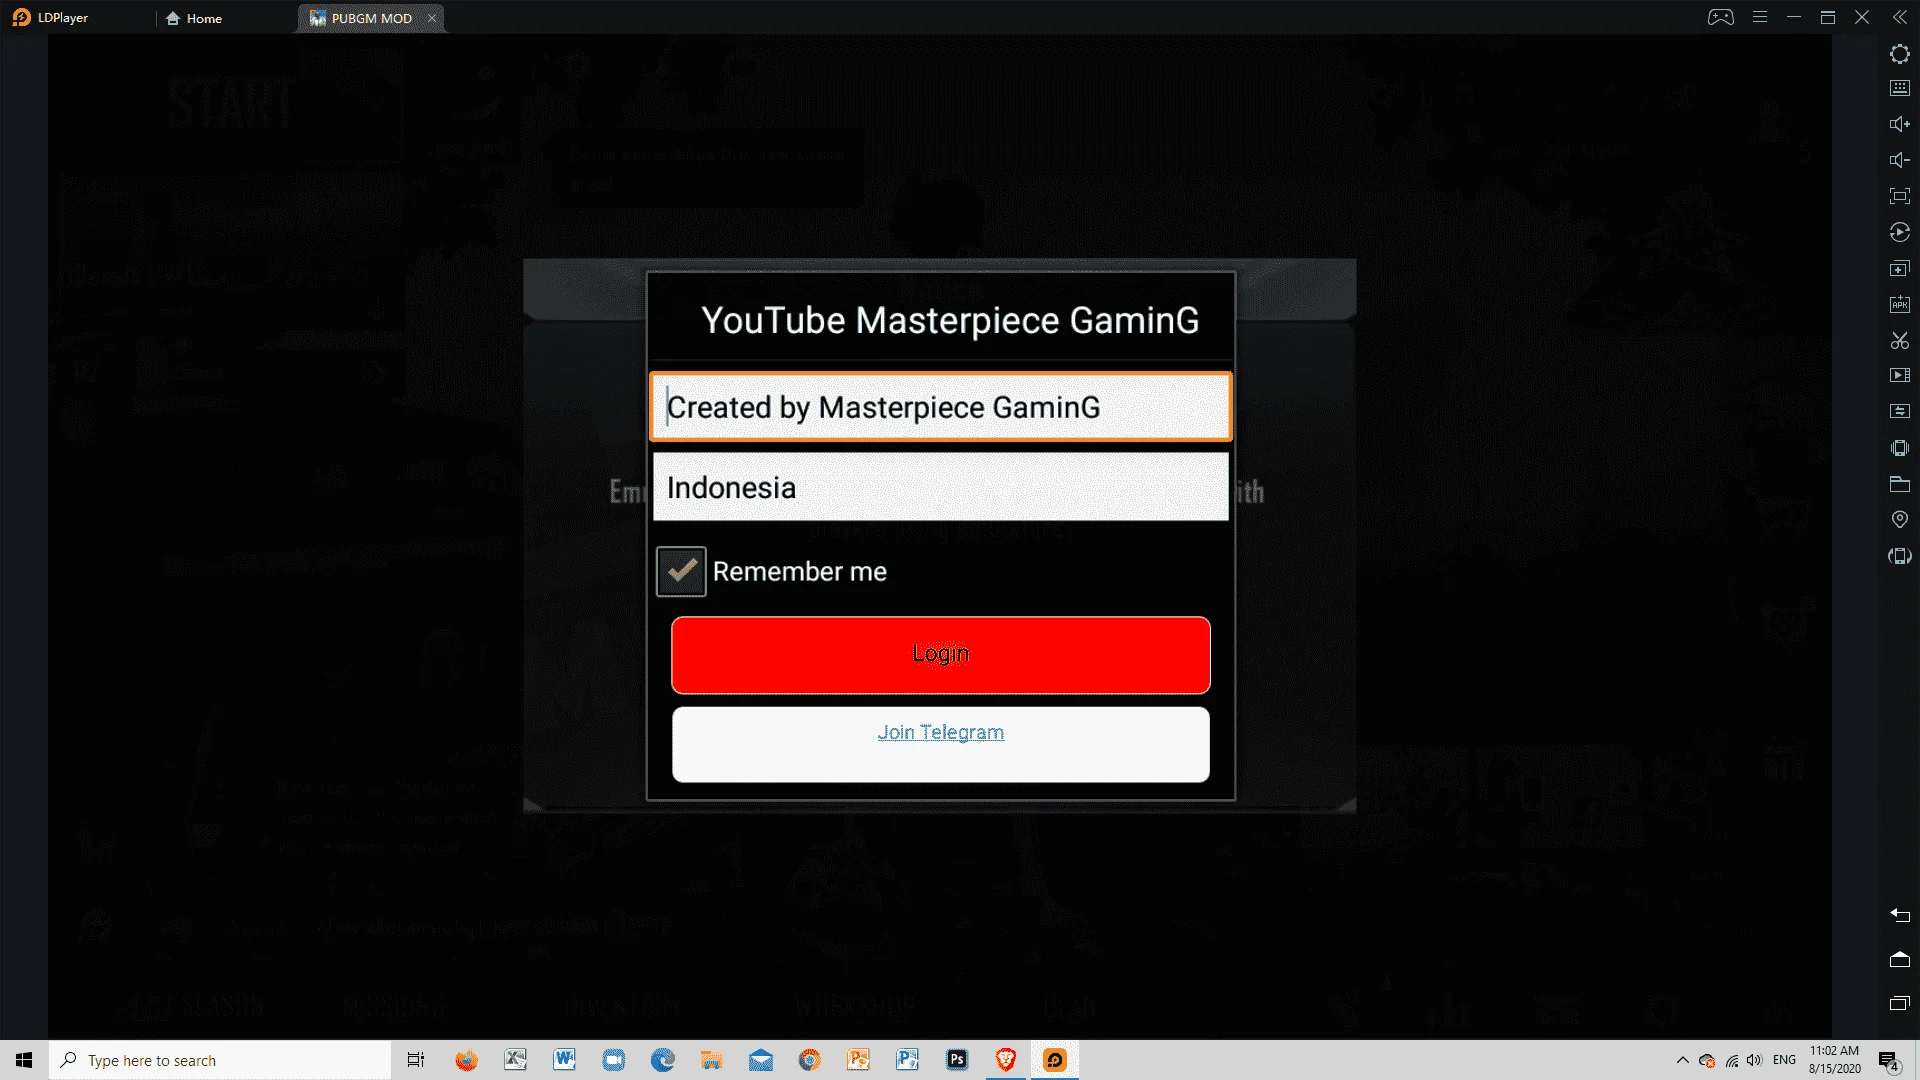Viewport: 1920px width, 1080px height.
Task: Open virtual GPS location icon
Action: tap(1900, 519)
